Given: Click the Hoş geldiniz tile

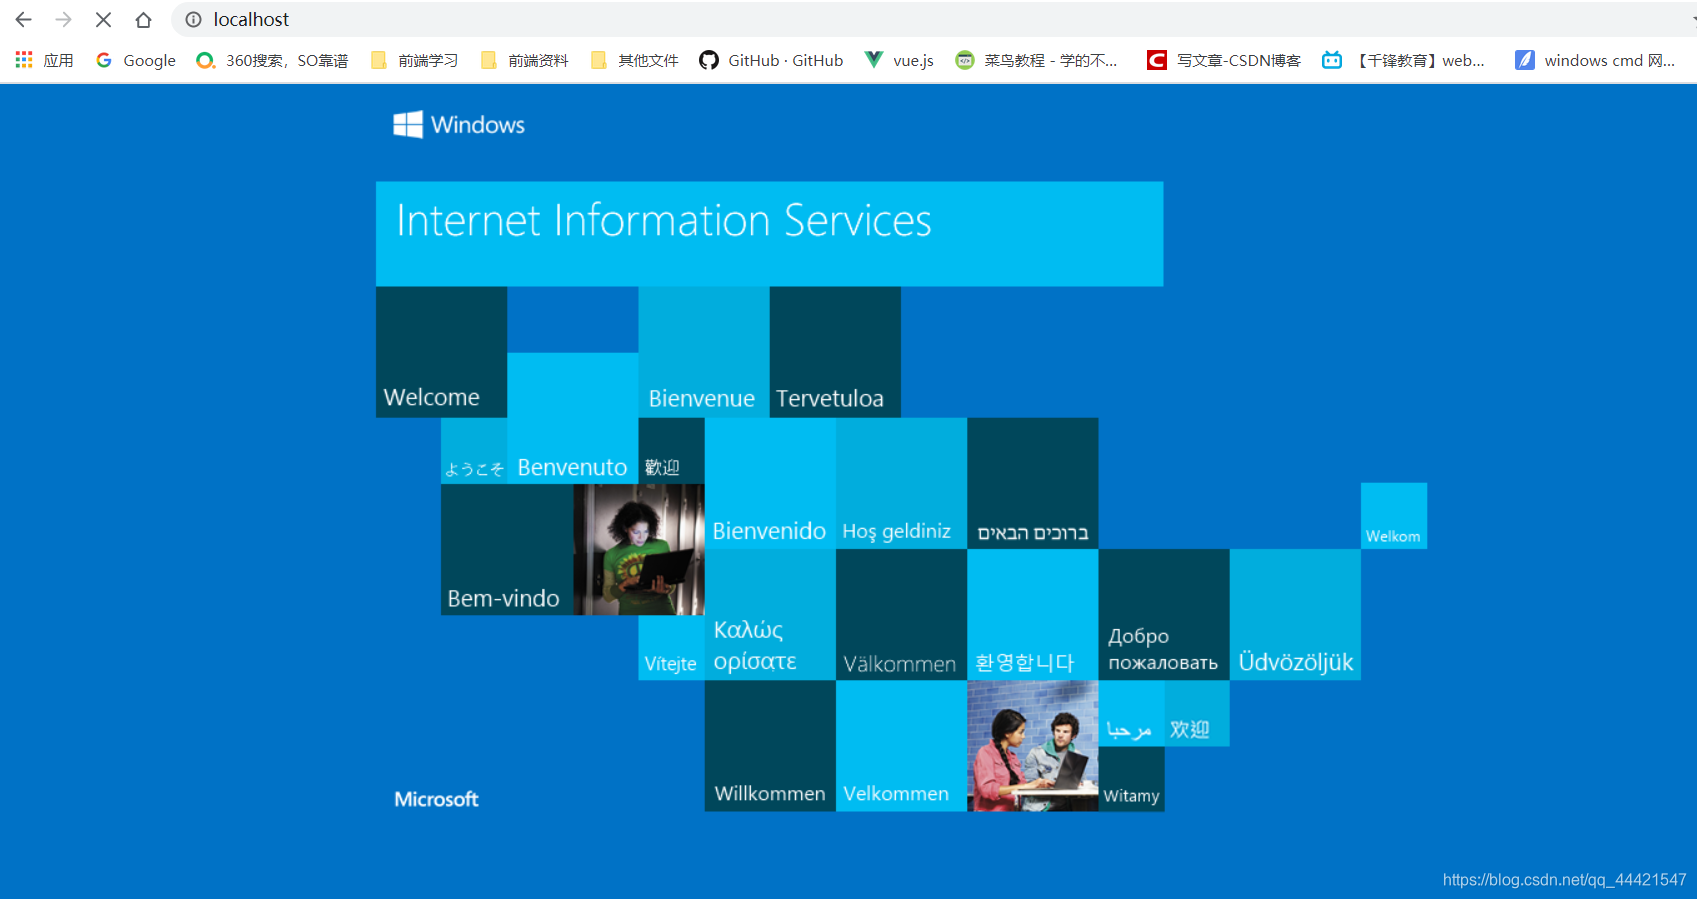Looking at the screenshot, I should coord(901,483).
